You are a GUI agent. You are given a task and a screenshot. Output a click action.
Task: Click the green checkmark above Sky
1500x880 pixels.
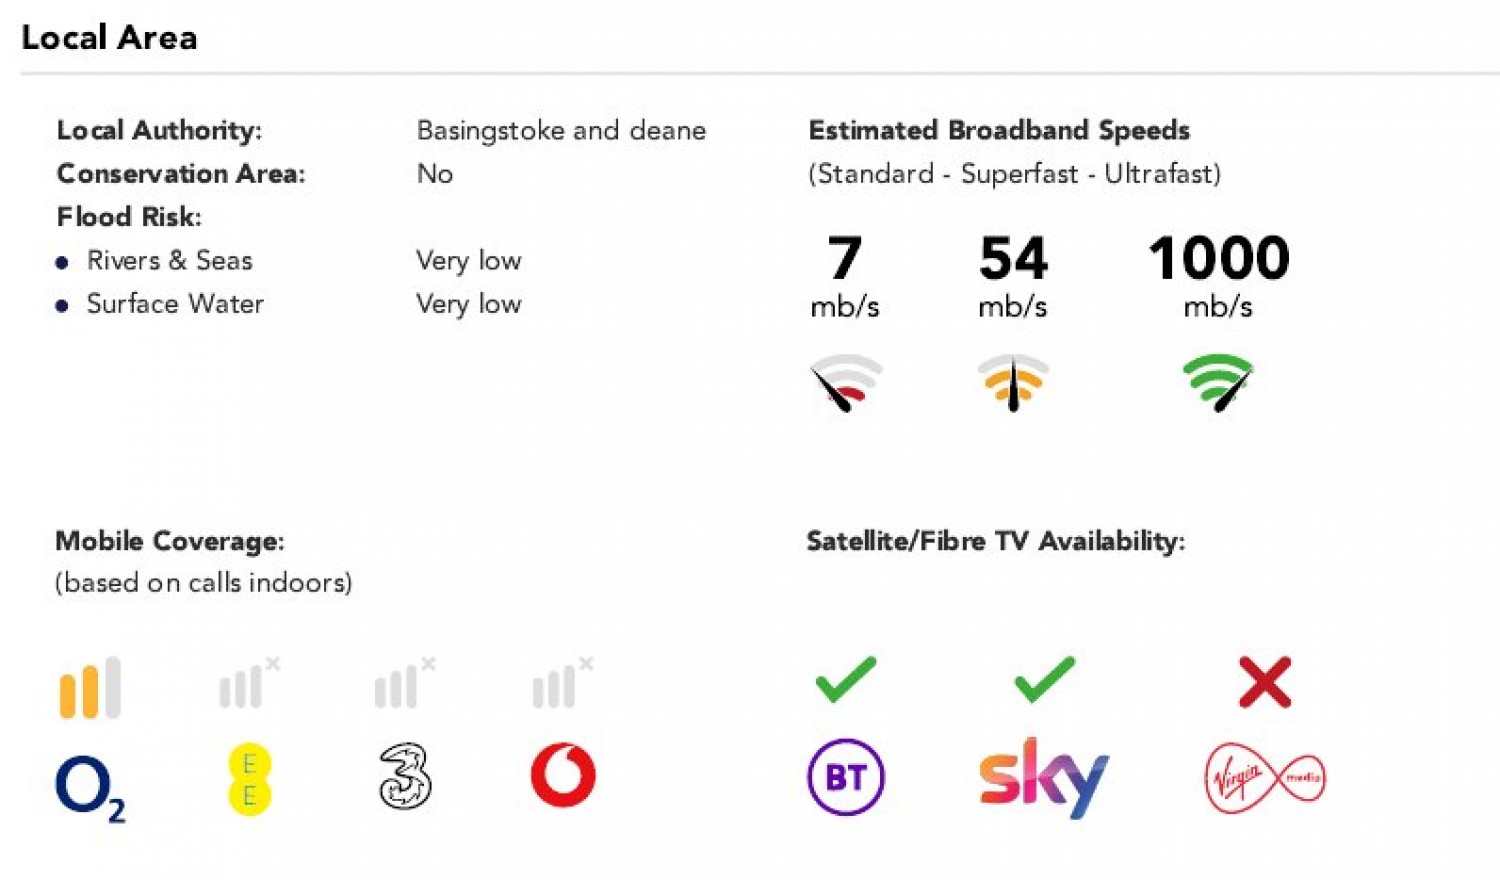[1044, 680]
